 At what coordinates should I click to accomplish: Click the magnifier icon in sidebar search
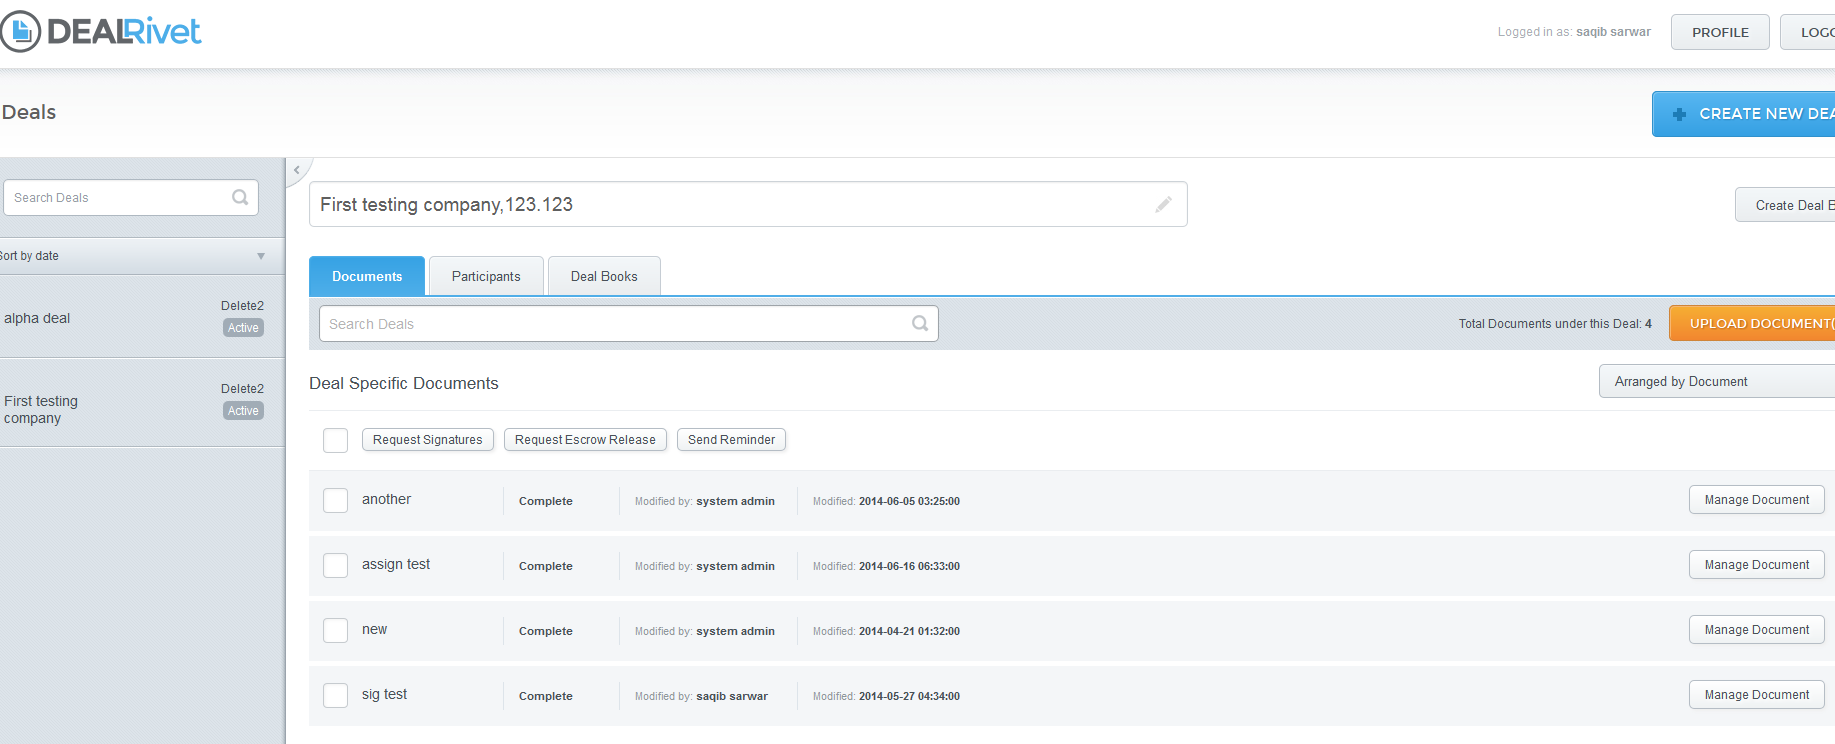240,197
